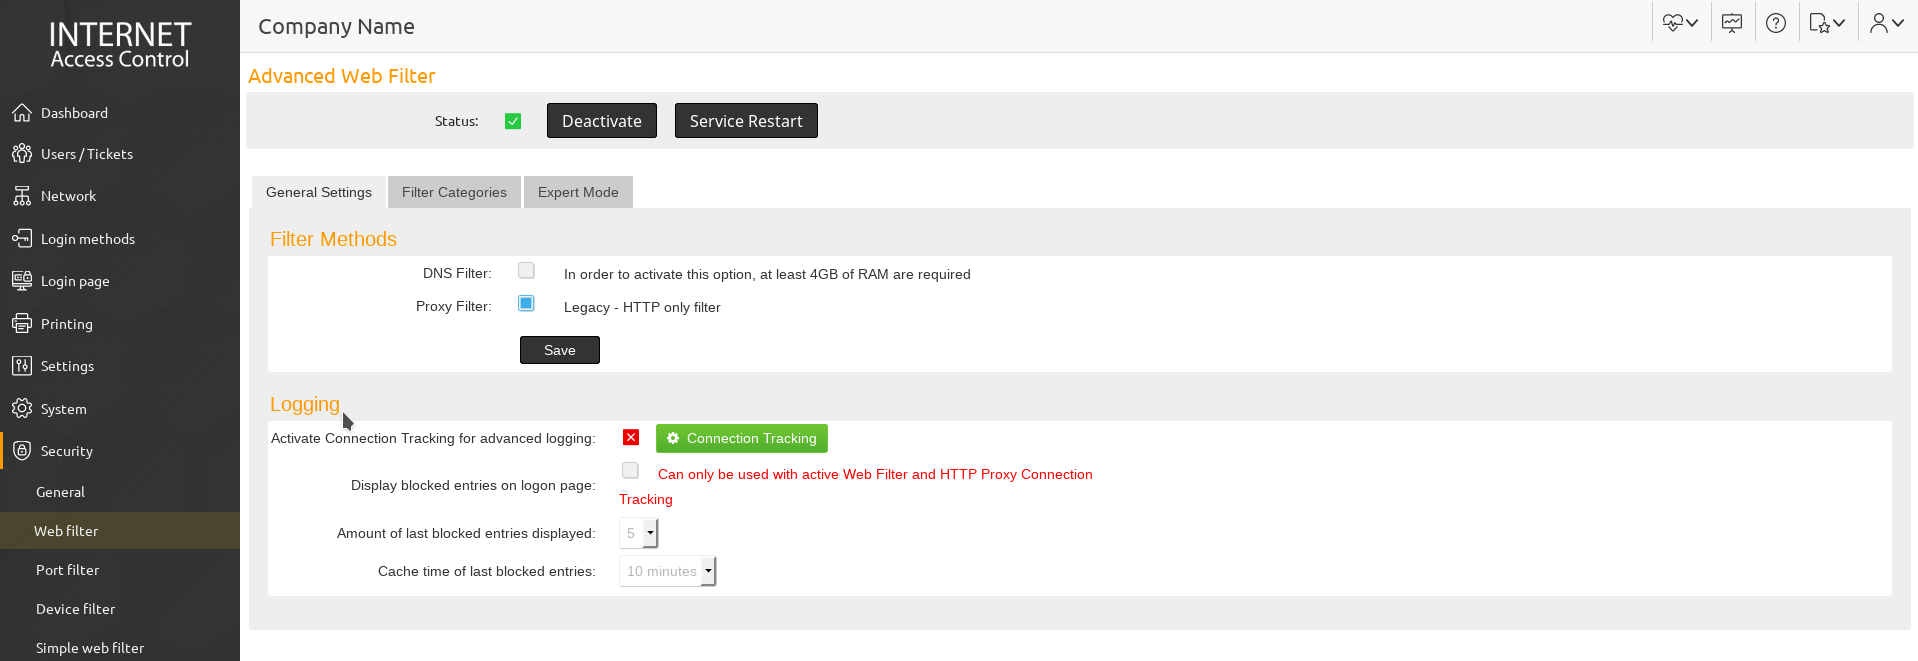Viewport: 1918px width, 661px height.
Task: Click 'Activate Connection Tracking for advanced logging:' label
Action: click(433, 438)
